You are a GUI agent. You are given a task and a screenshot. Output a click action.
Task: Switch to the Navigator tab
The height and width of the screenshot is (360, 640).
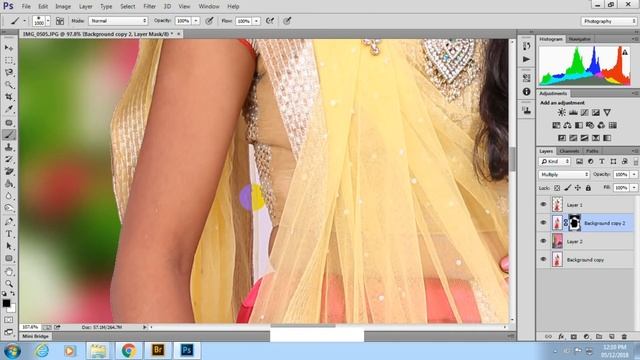pos(580,39)
